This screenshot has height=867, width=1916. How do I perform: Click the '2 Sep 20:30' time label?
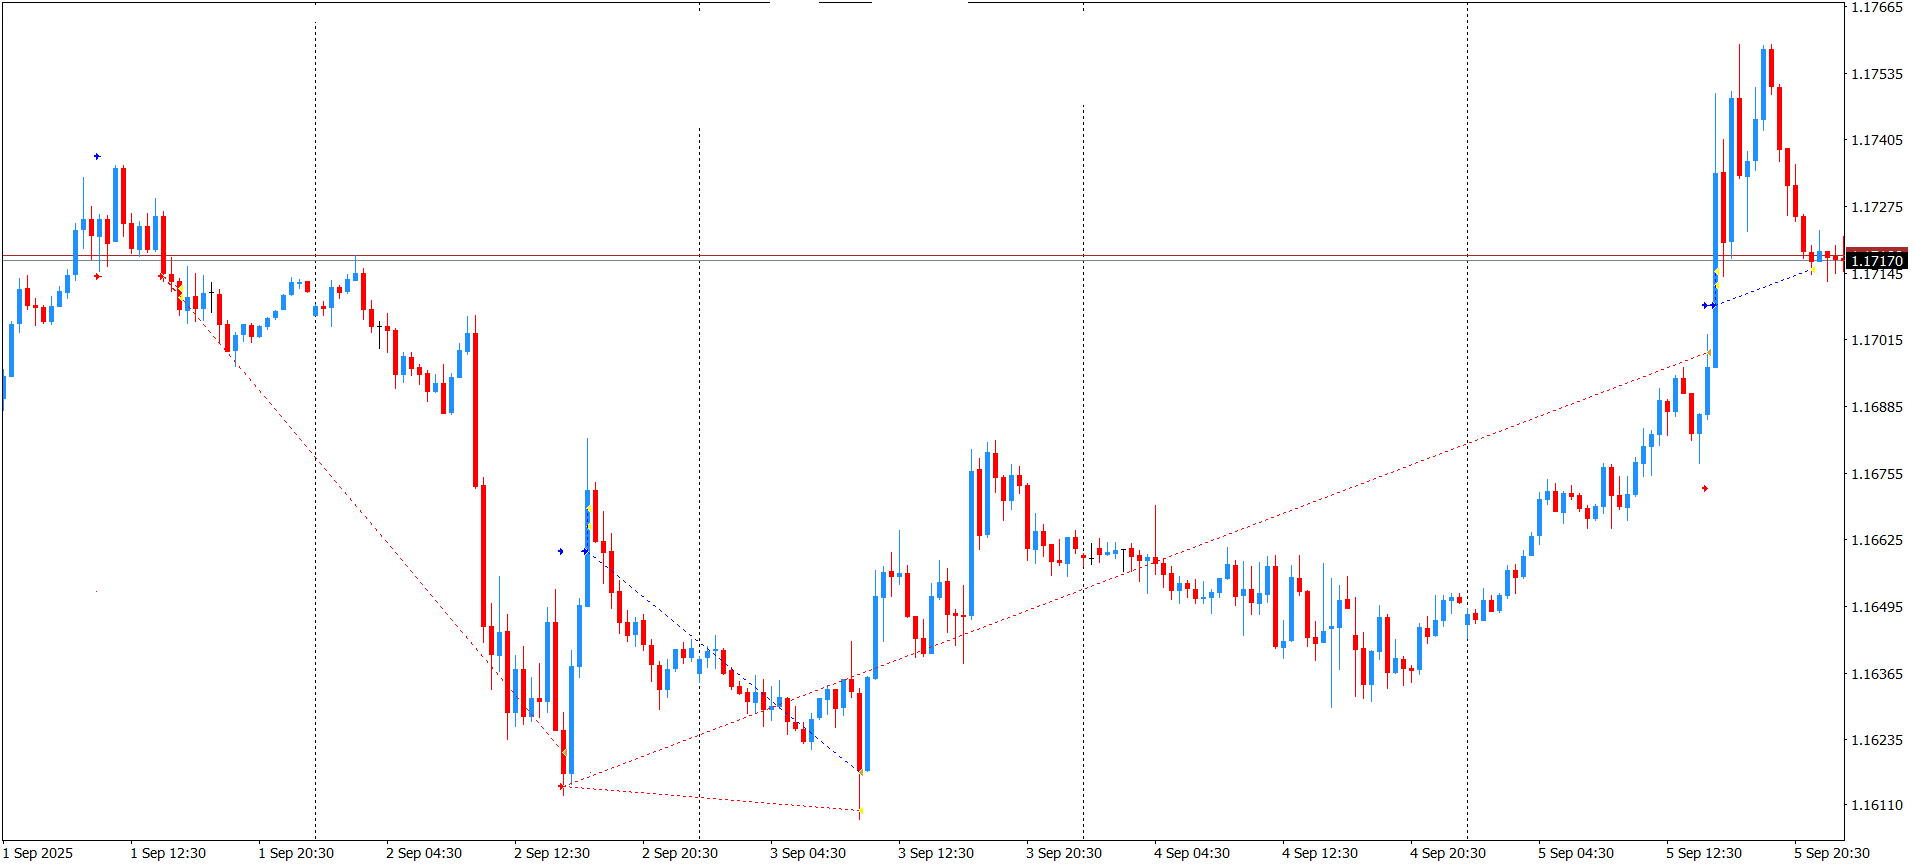click(680, 853)
